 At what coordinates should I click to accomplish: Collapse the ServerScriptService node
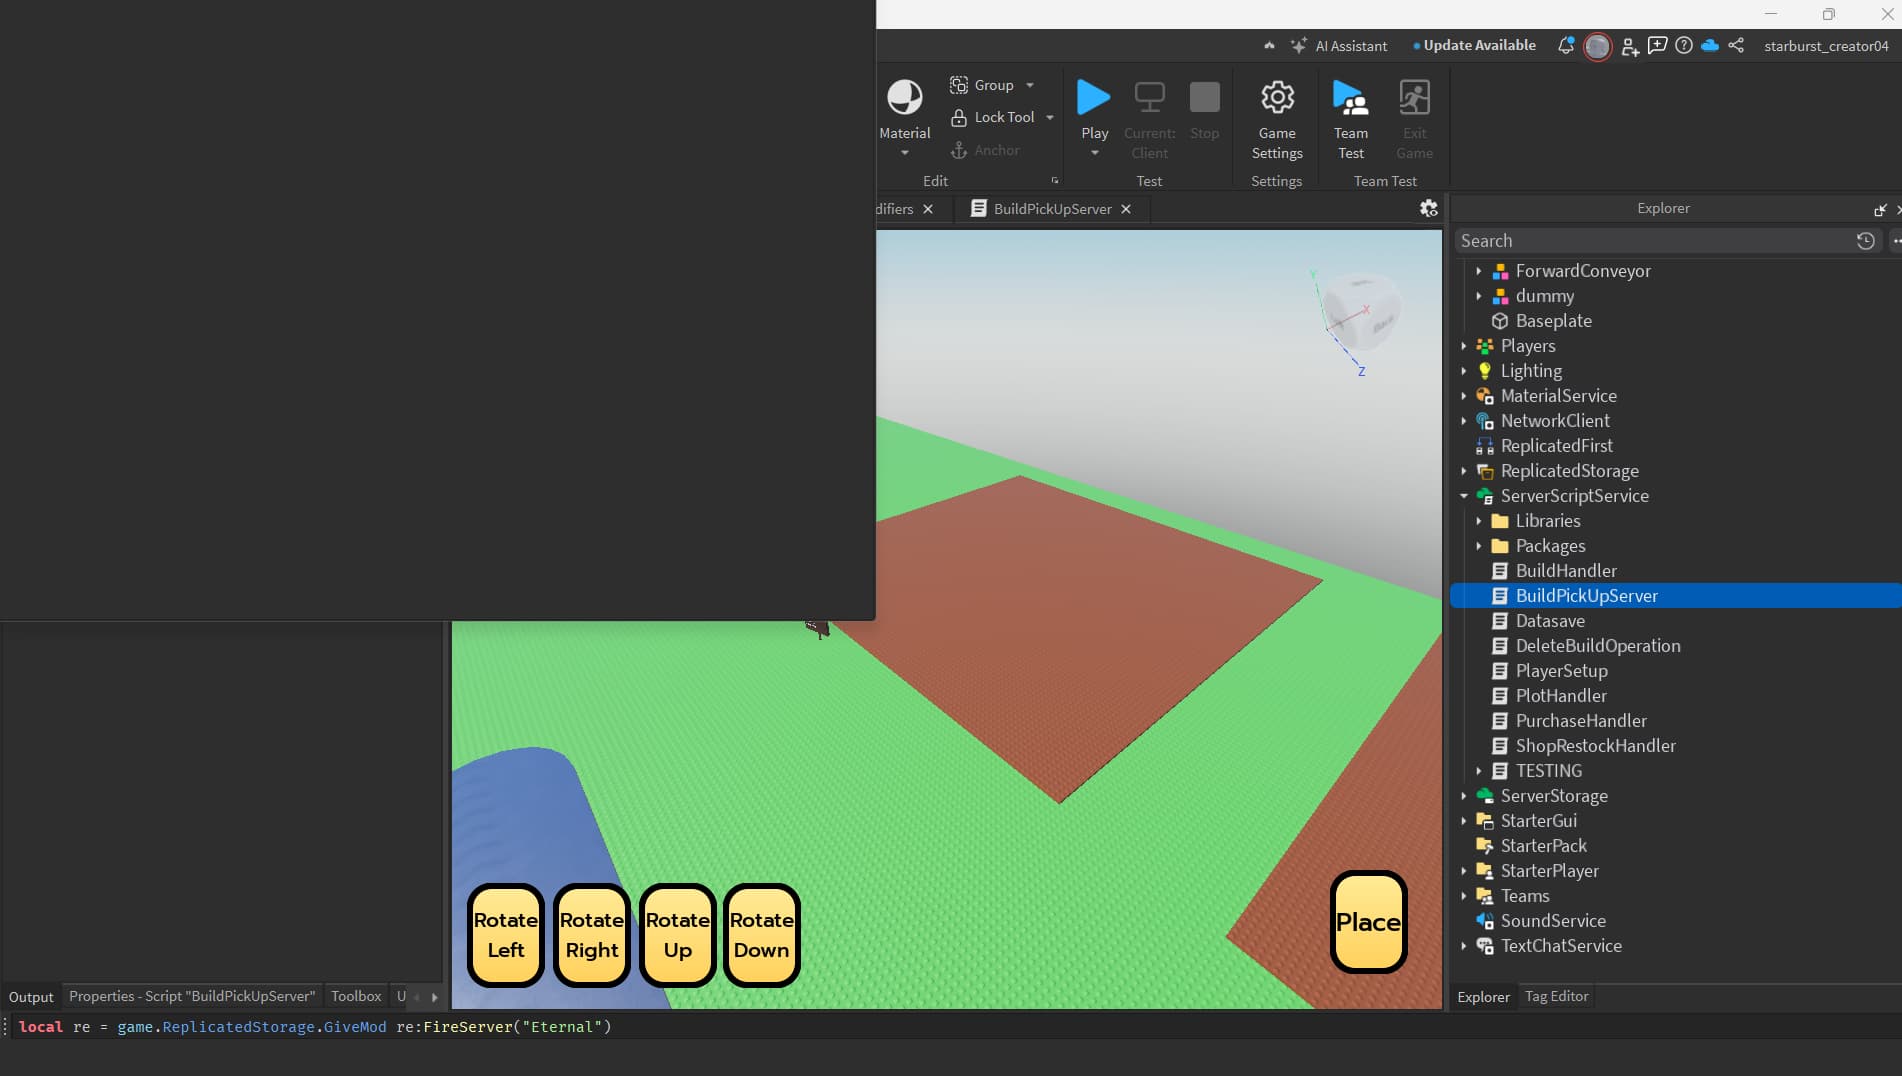point(1464,496)
